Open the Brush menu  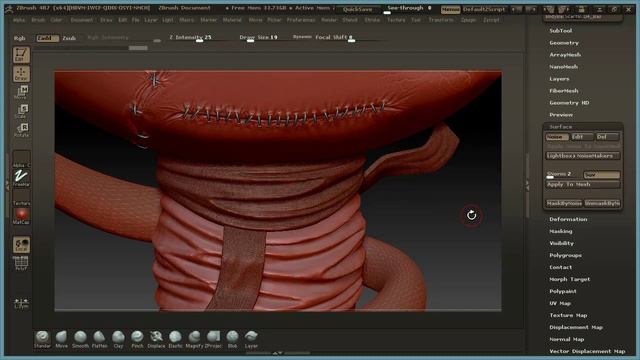[x=38, y=20]
